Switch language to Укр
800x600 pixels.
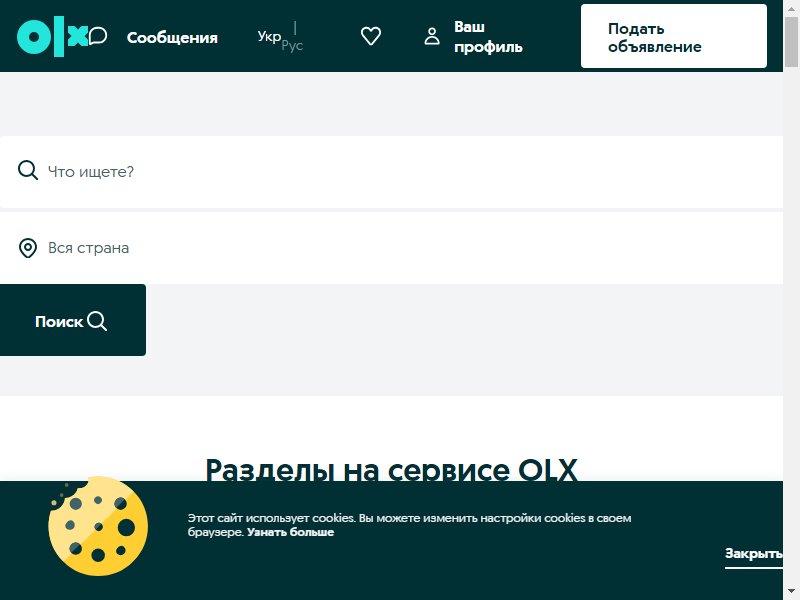tap(269, 36)
